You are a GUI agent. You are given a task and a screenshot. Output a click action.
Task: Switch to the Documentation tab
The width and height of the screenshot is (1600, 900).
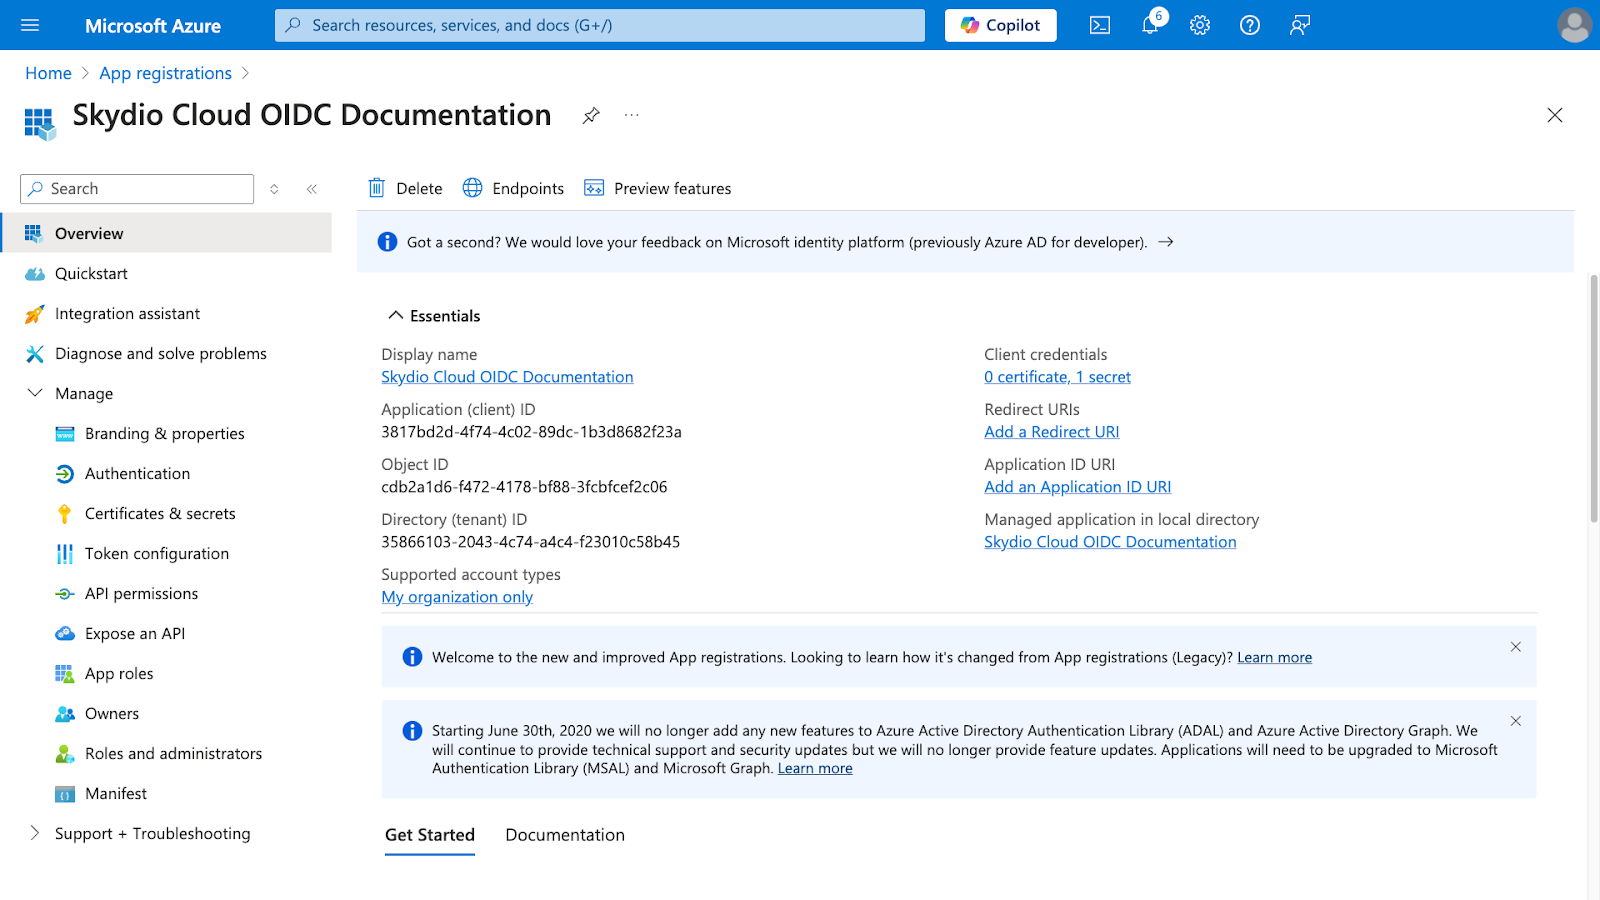565,835
